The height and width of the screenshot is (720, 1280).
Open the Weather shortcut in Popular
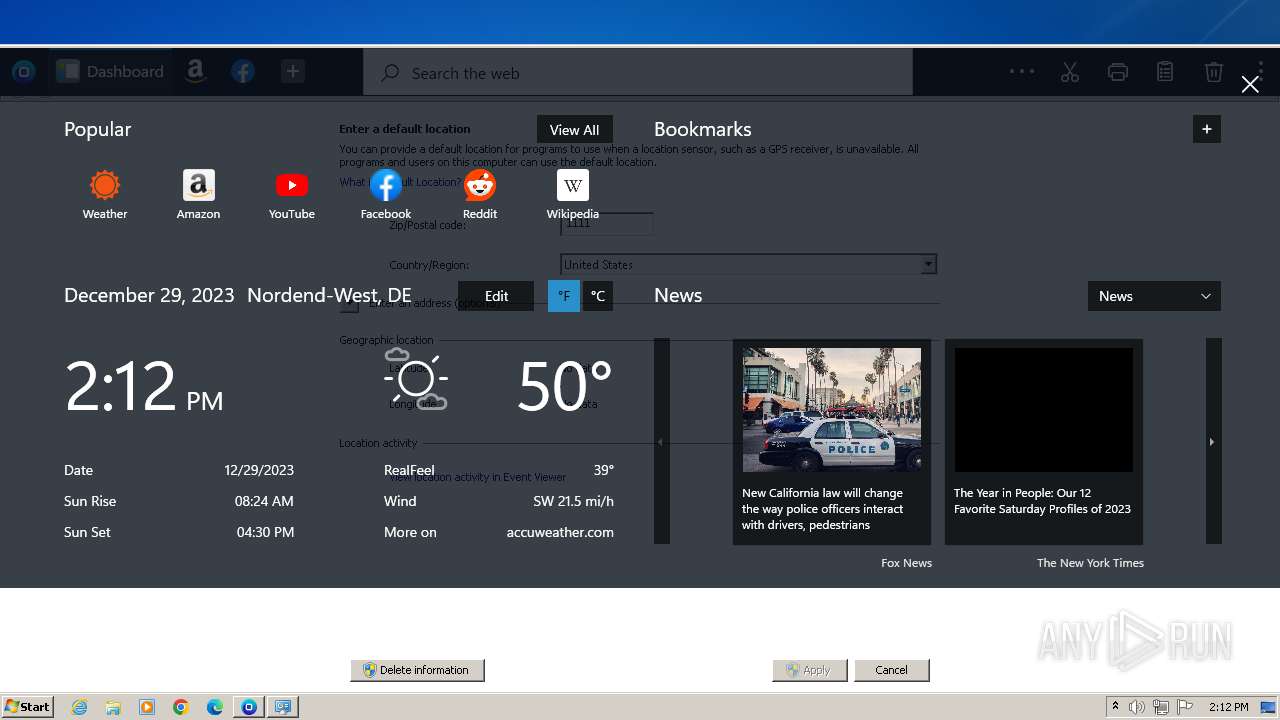tap(104, 194)
